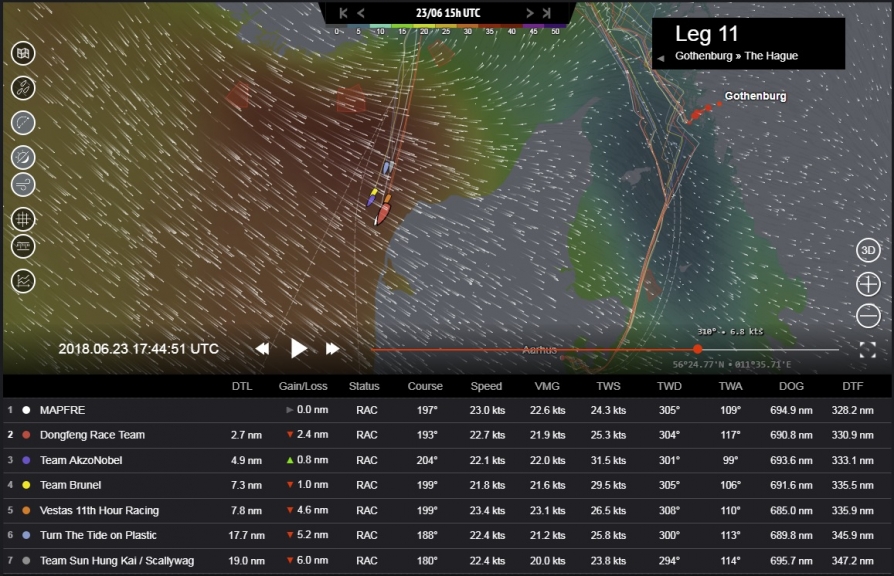The height and width of the screenshot is (576, 894).
Task: Toggle the day/night overlay icon
Action: (x=23, y=157)
